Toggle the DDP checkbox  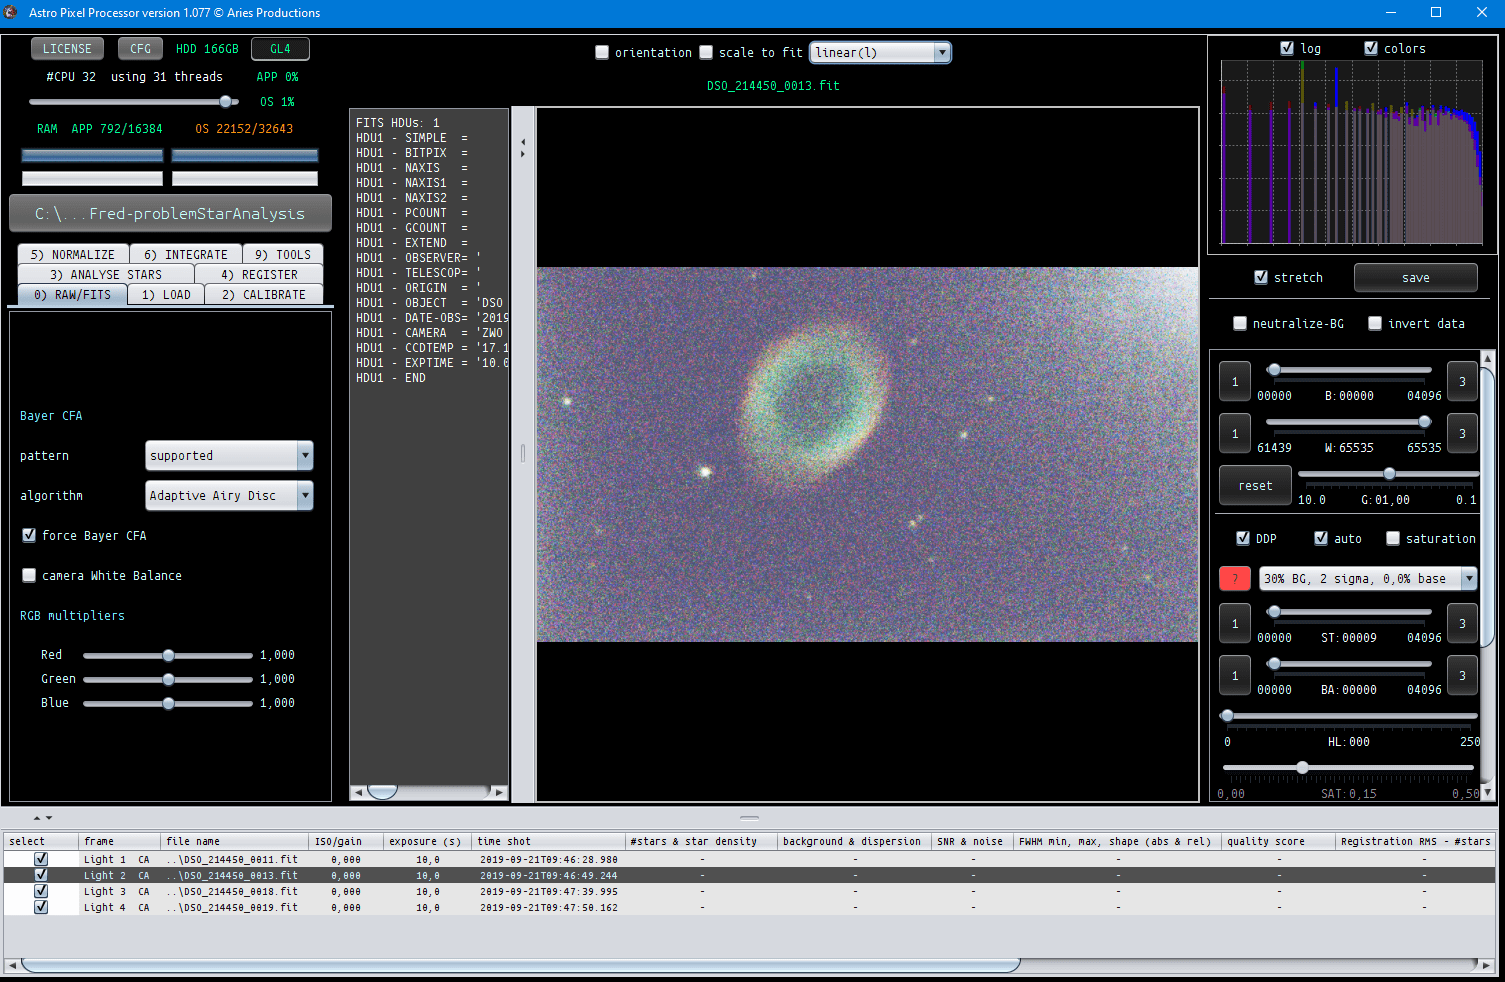point(1243,538)
